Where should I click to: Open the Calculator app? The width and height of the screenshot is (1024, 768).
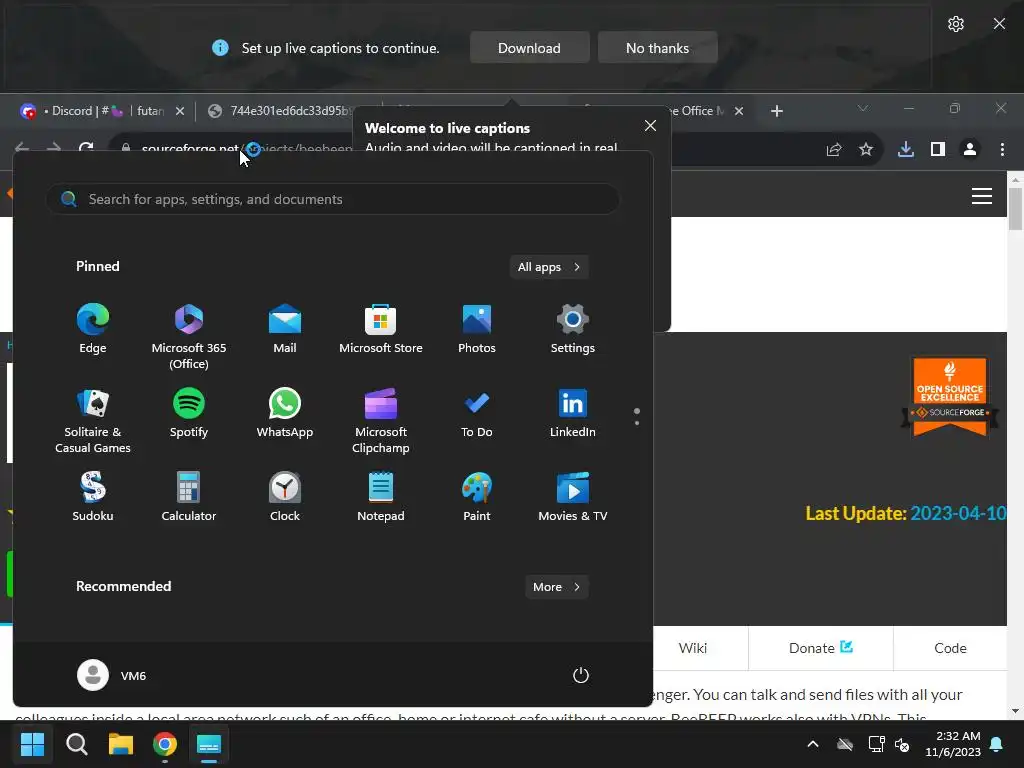[189, 496]
